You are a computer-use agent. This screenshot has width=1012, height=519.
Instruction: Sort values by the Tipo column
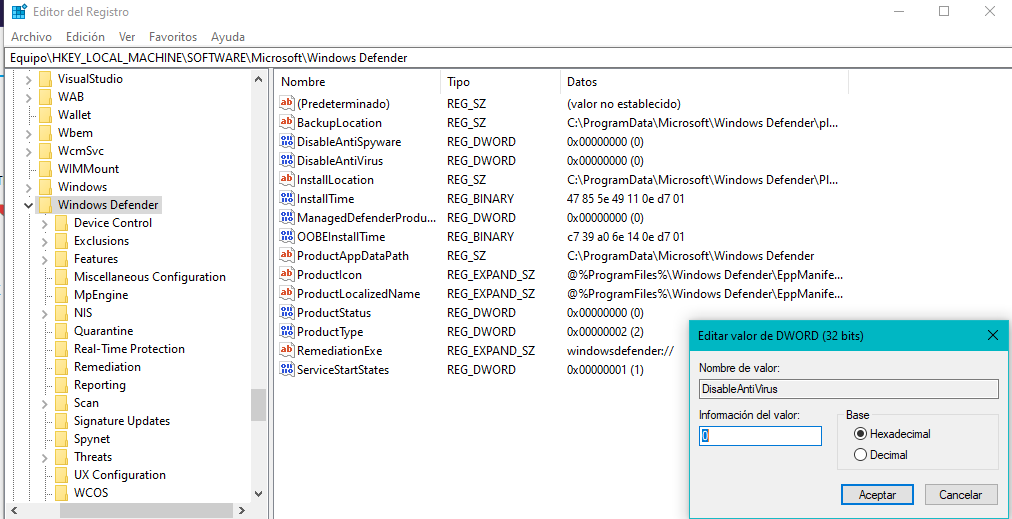(500, 82)
